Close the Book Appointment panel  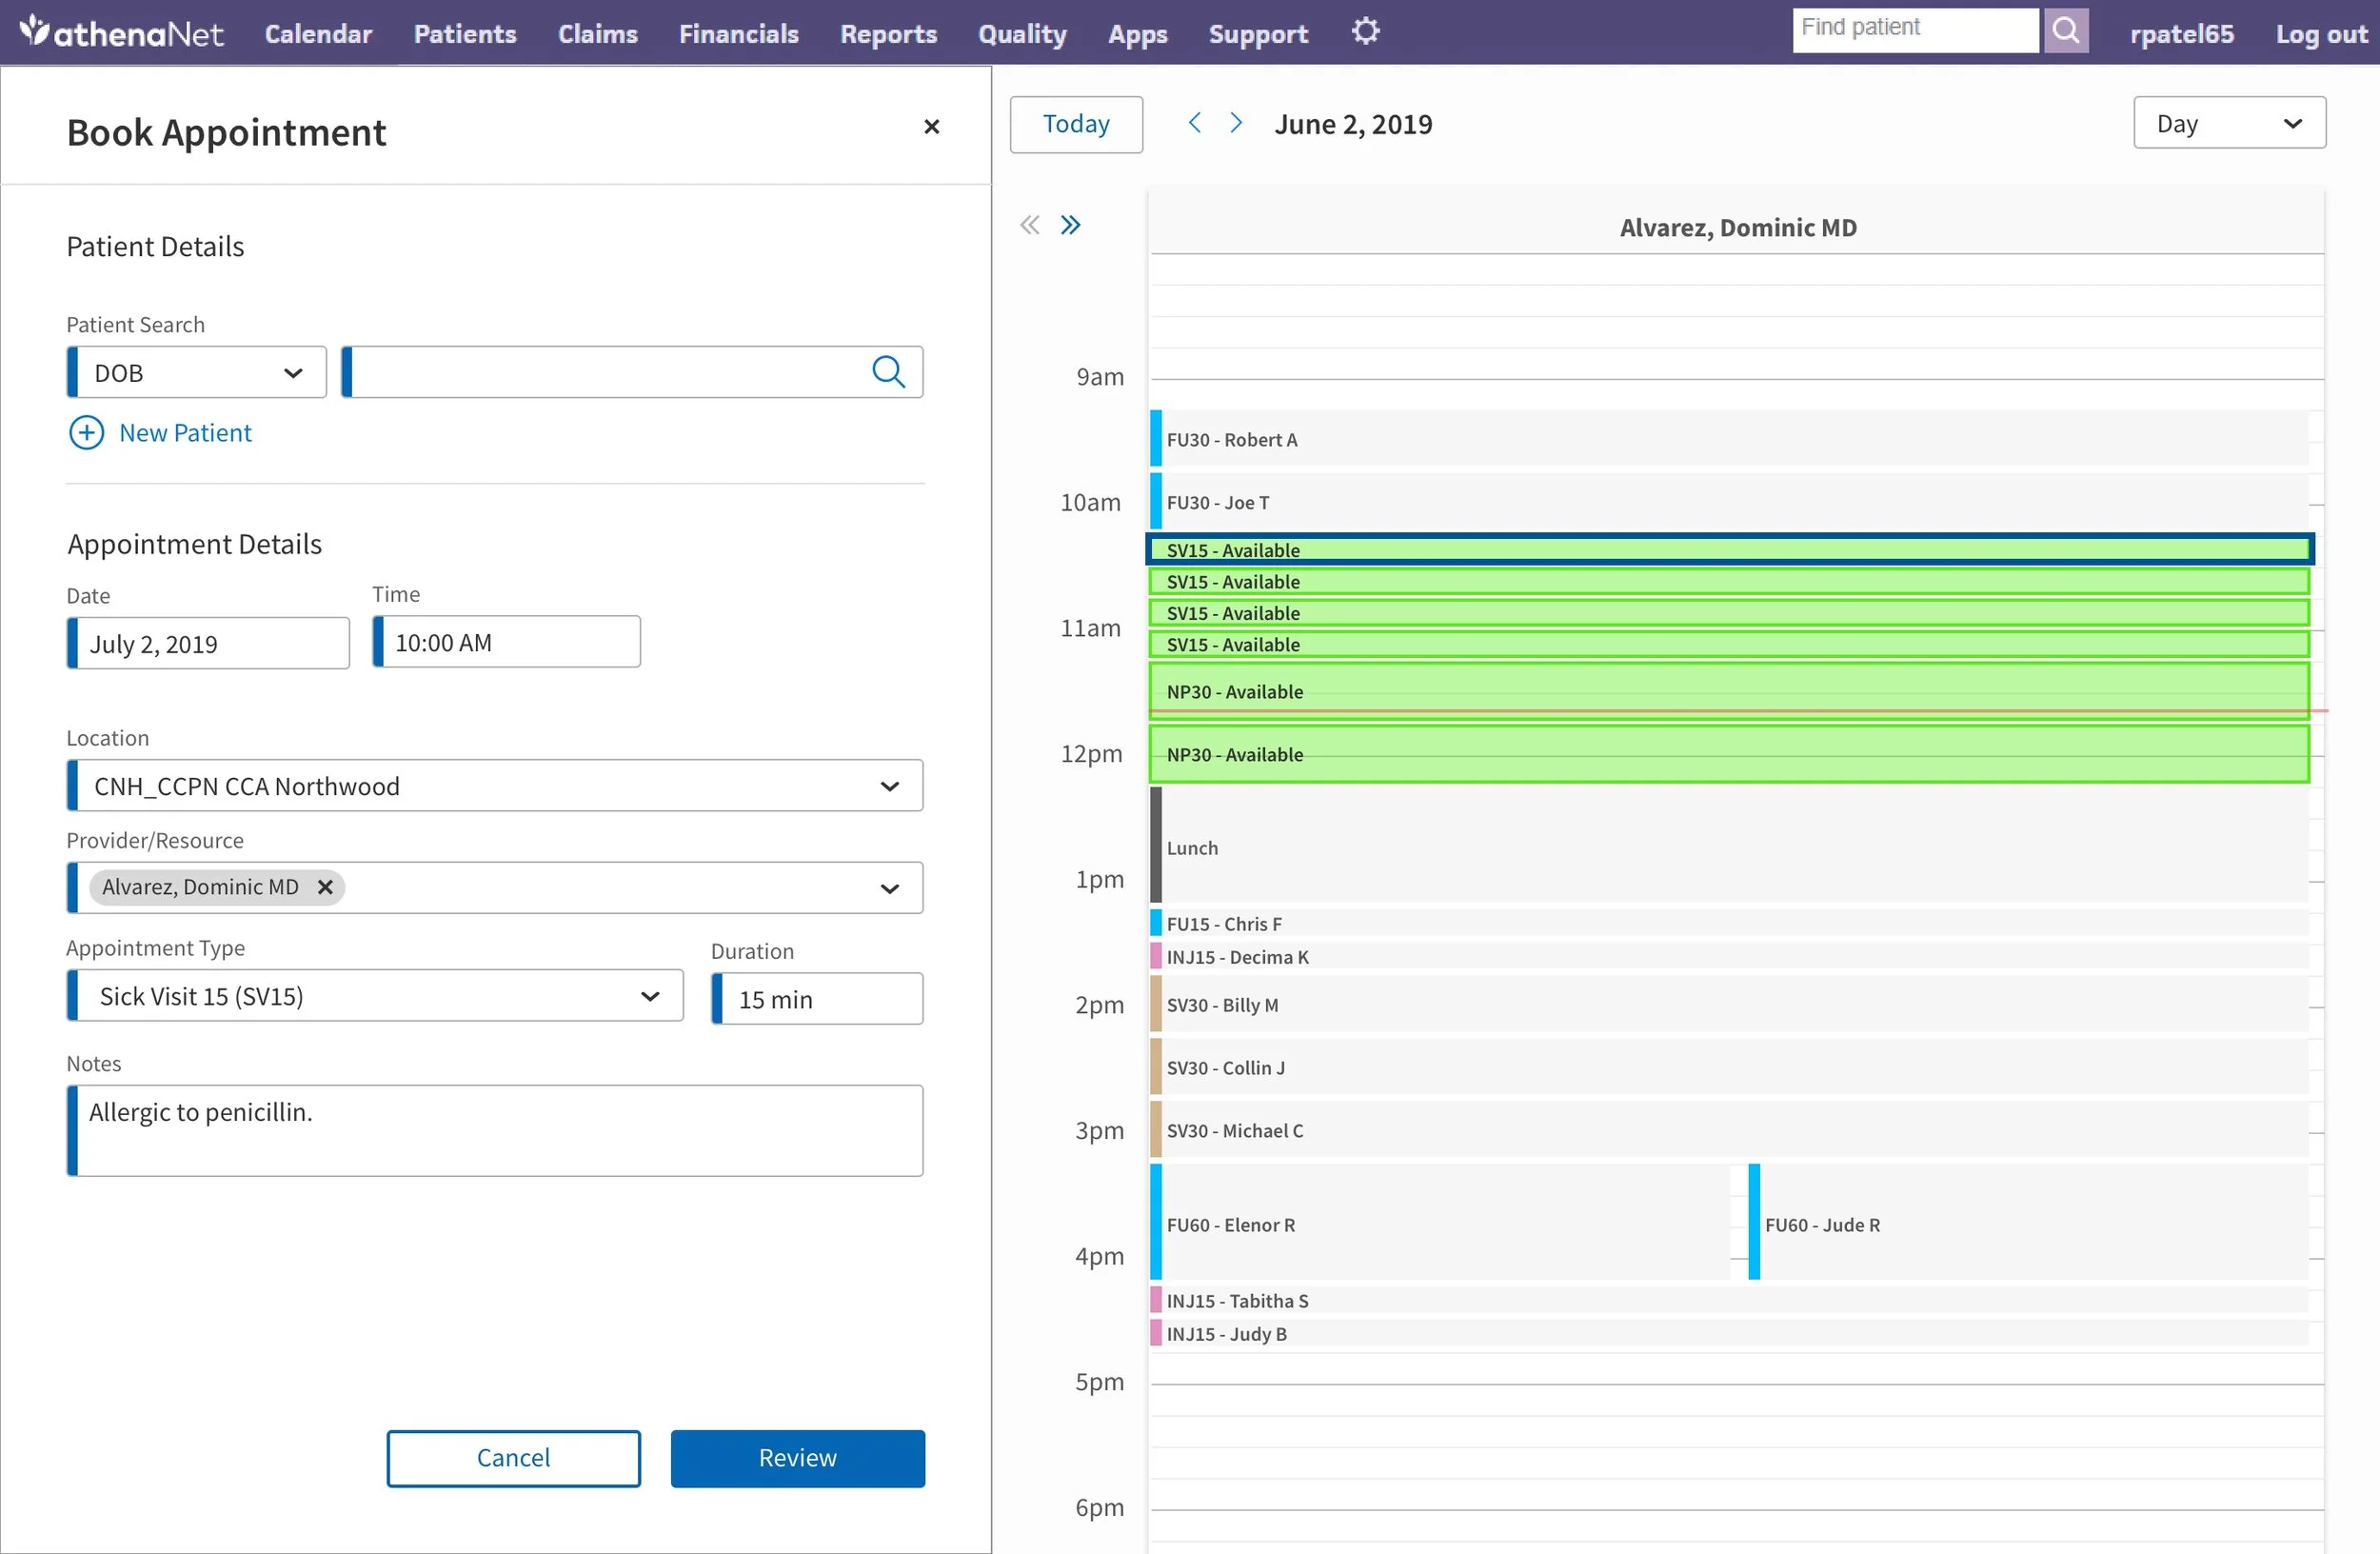931,127
